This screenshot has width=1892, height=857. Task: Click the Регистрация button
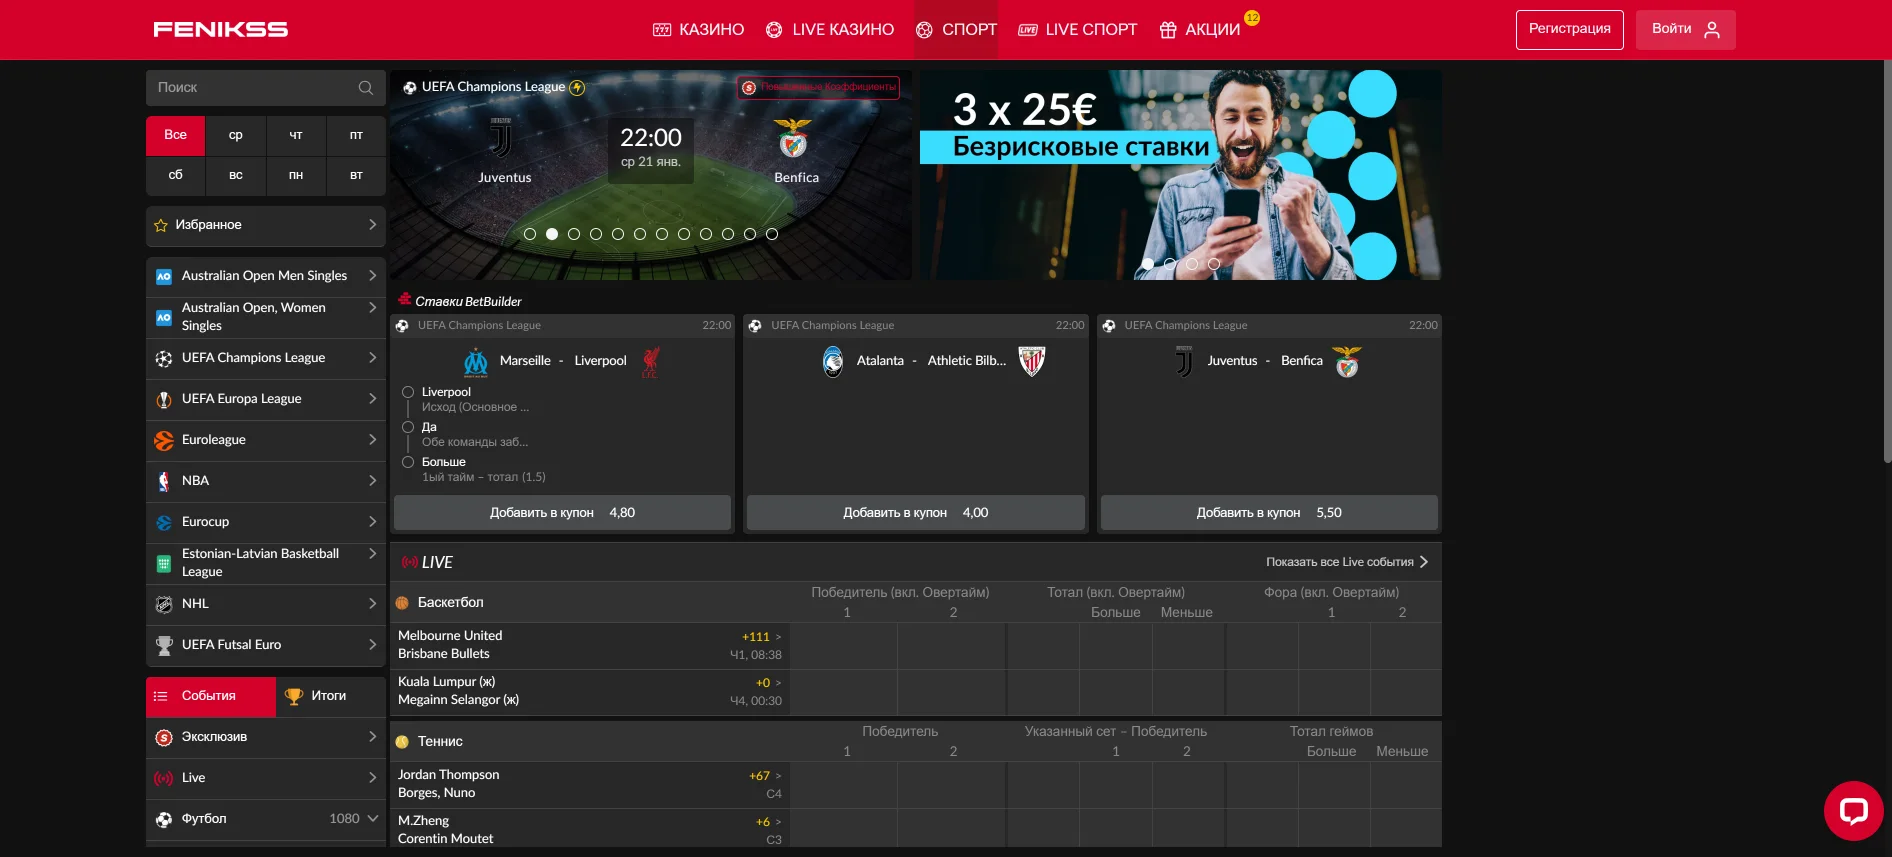coord(1569,29)
